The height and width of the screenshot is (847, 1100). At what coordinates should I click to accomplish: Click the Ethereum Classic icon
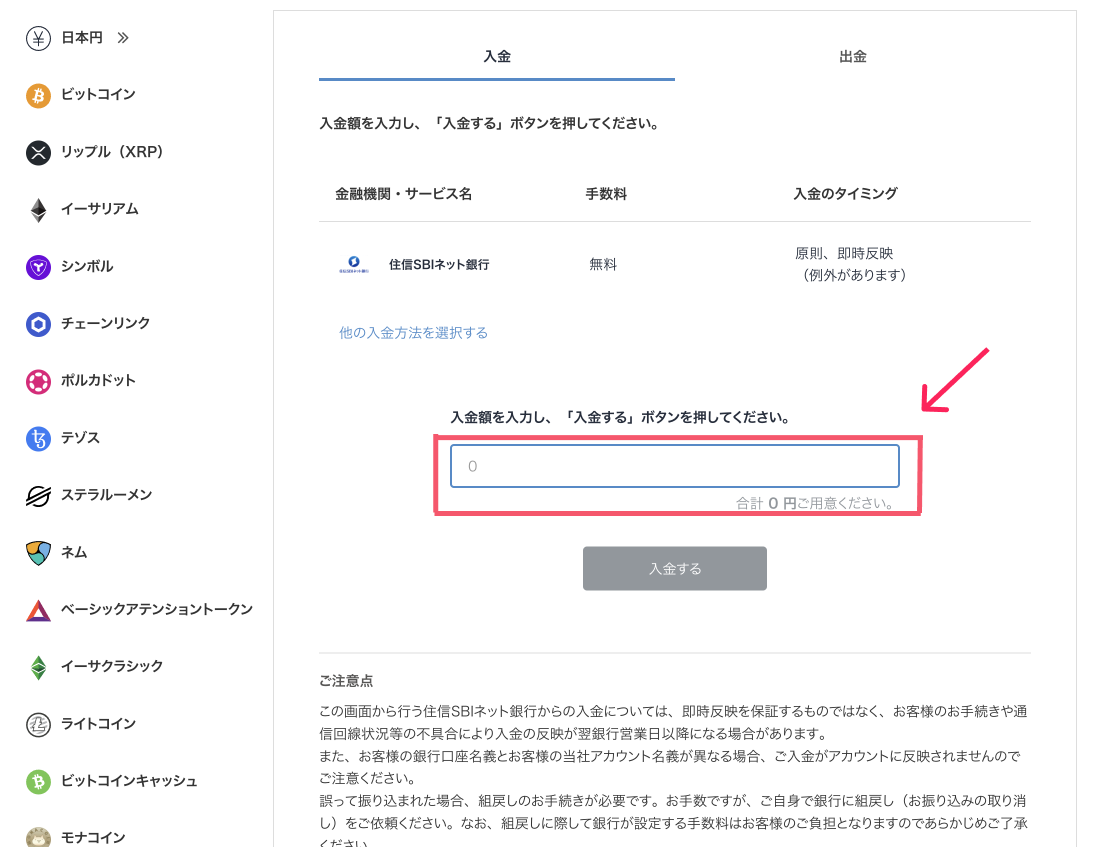coord(38,667)
